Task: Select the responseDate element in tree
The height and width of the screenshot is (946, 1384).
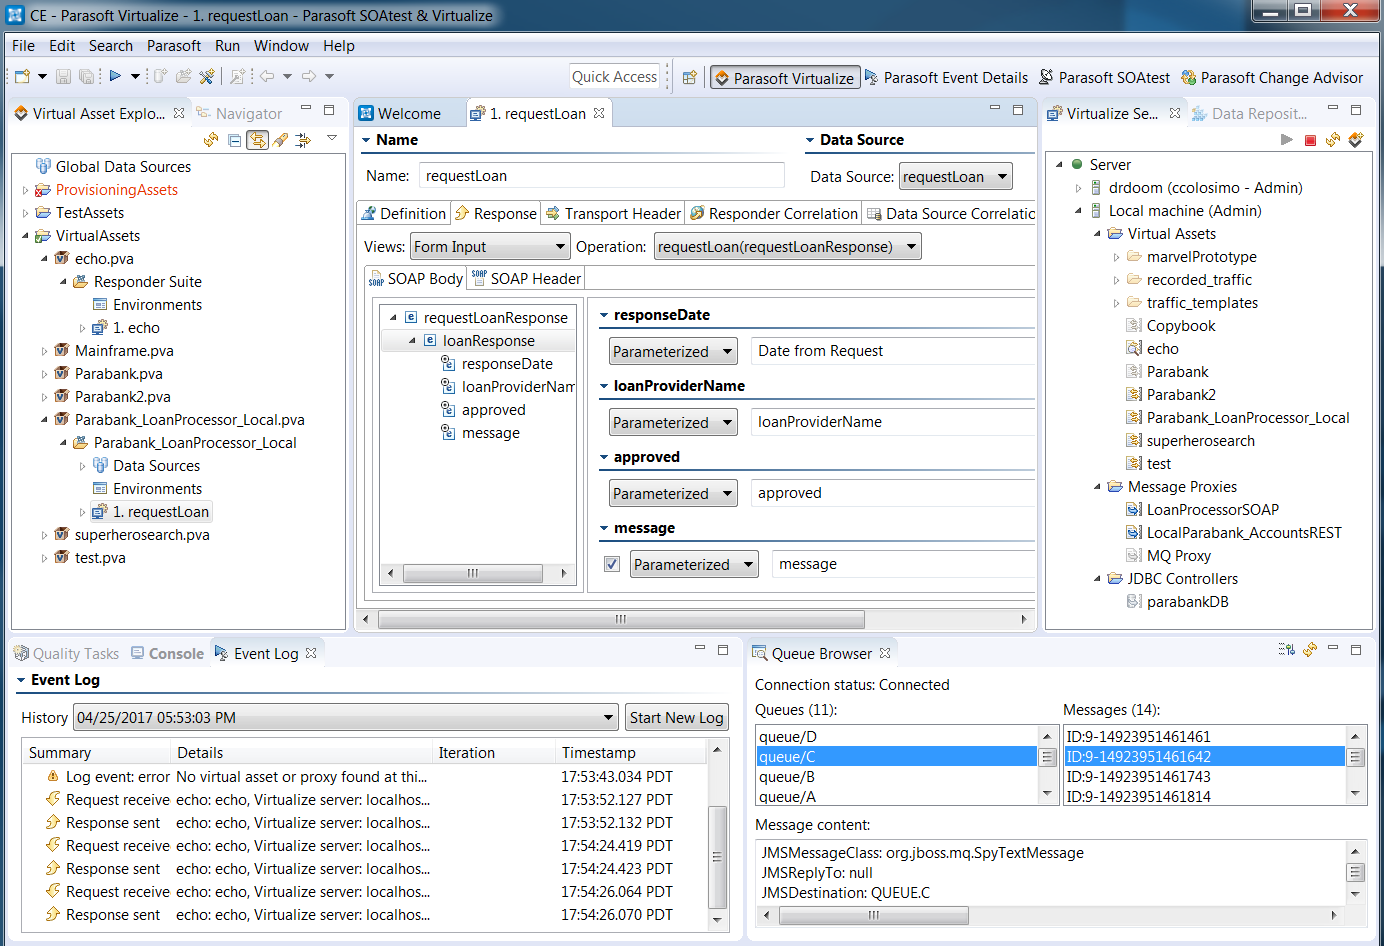Action: point(507,364)
